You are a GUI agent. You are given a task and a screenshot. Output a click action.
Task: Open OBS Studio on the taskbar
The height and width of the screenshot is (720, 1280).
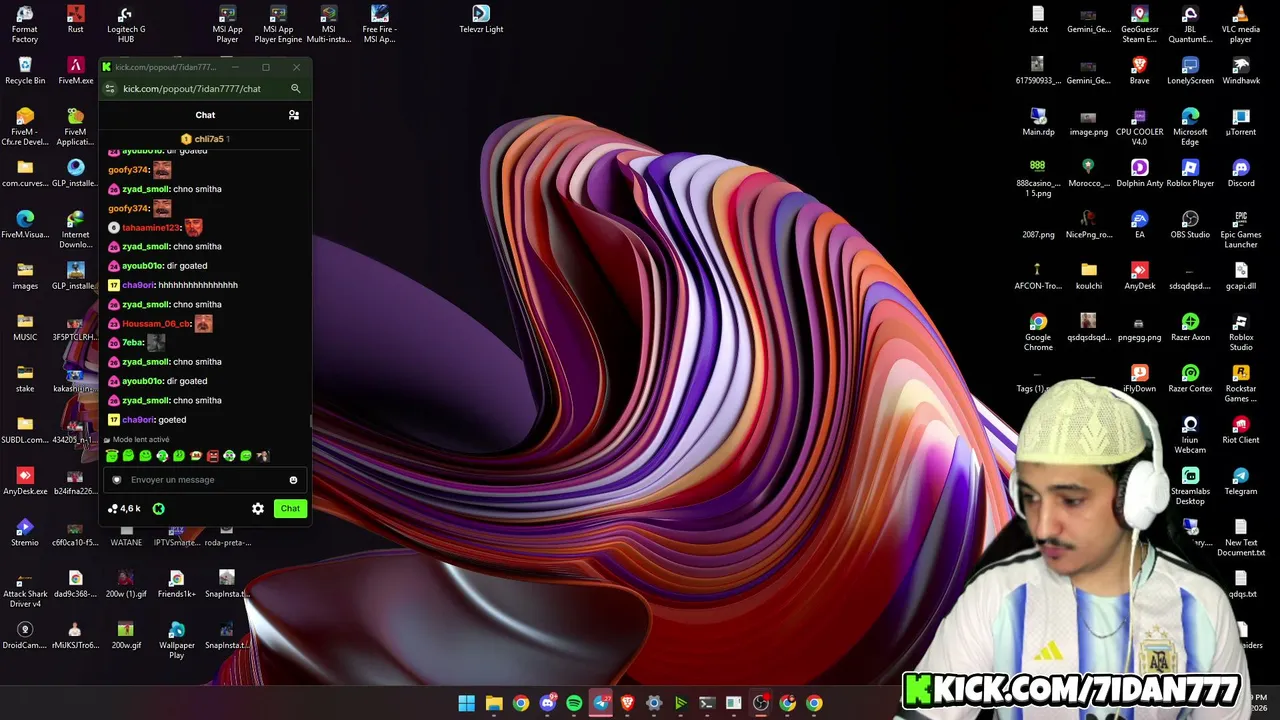[761, 703]
